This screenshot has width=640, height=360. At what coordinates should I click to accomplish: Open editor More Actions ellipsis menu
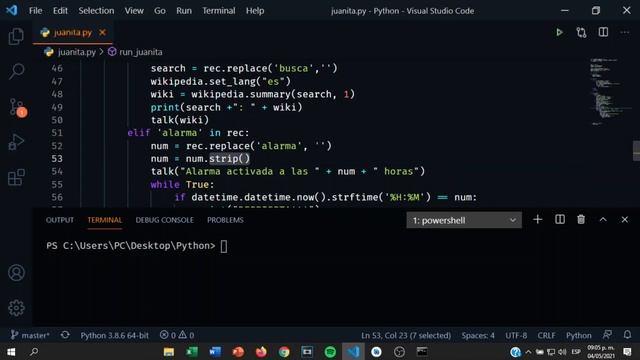click(x=625, y=32)
